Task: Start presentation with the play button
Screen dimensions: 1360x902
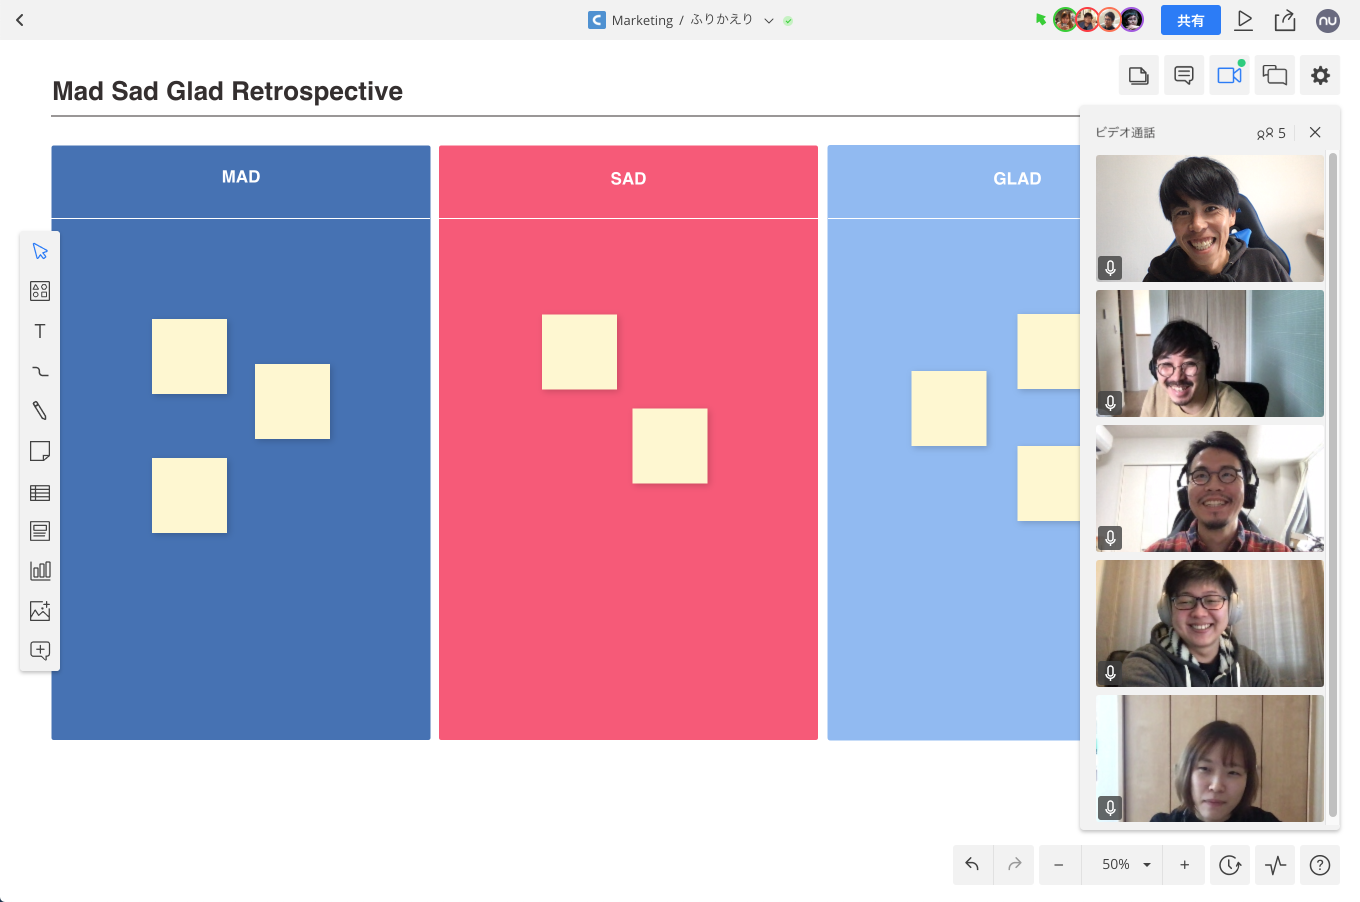Action: click(1244, 20)
